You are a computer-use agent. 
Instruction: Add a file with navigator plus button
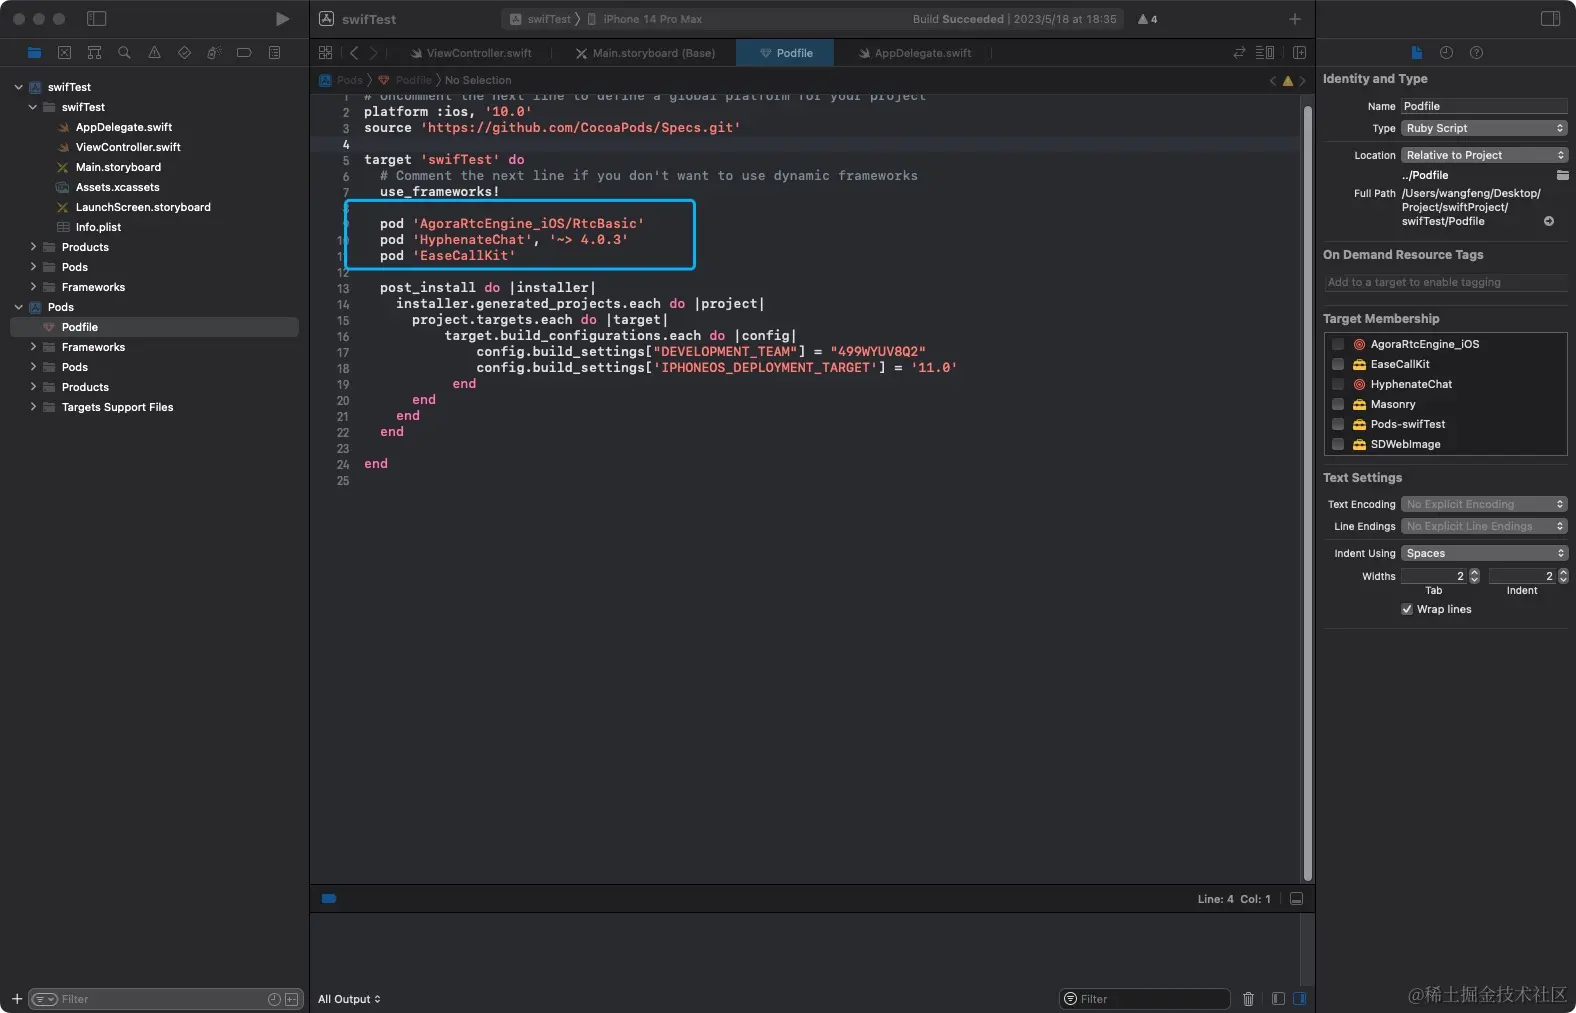pyautogui.click(x=16, y=999)
